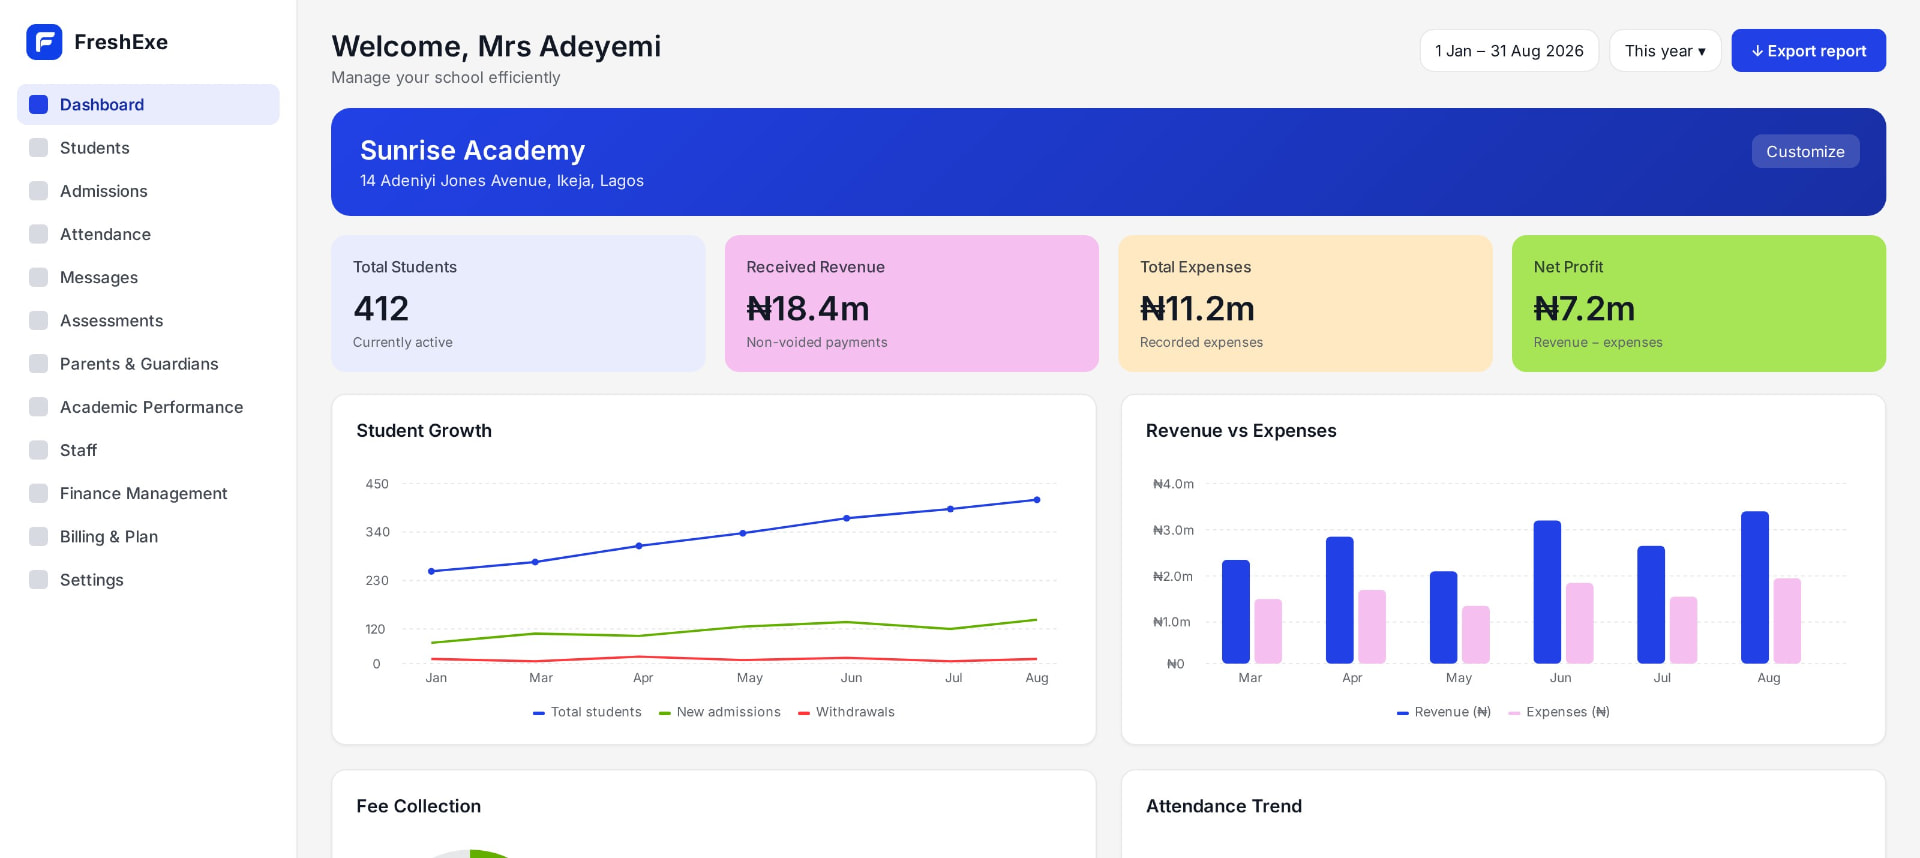Viewport: 1920px width, 858px height.
Task: Click the Aug total students data point
Action: 1037,500
